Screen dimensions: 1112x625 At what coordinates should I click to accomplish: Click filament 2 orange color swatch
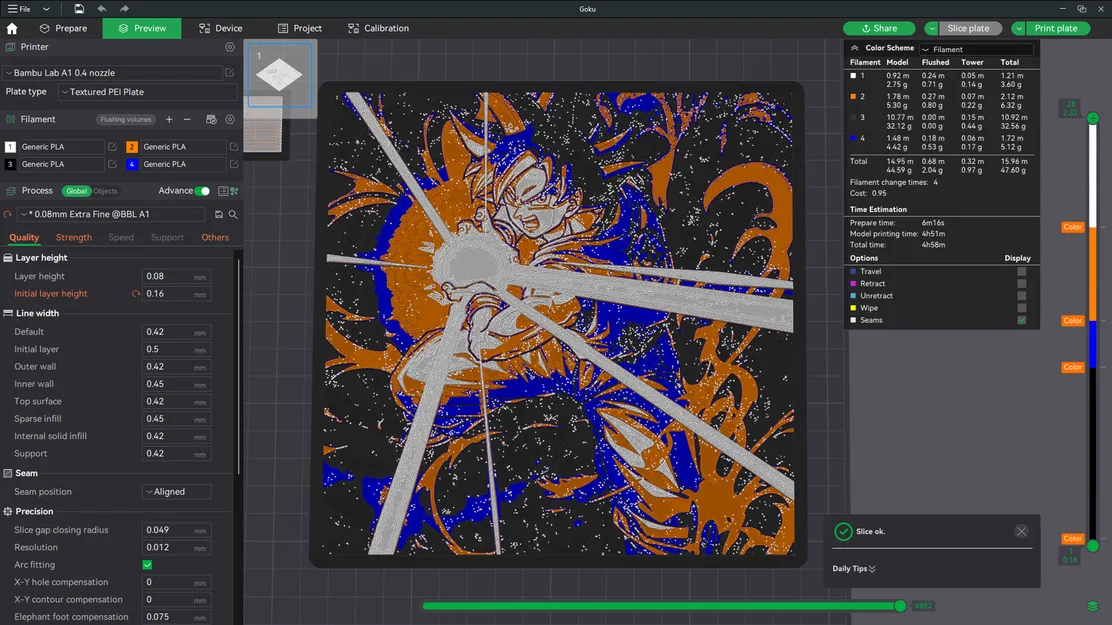point(132,146)
